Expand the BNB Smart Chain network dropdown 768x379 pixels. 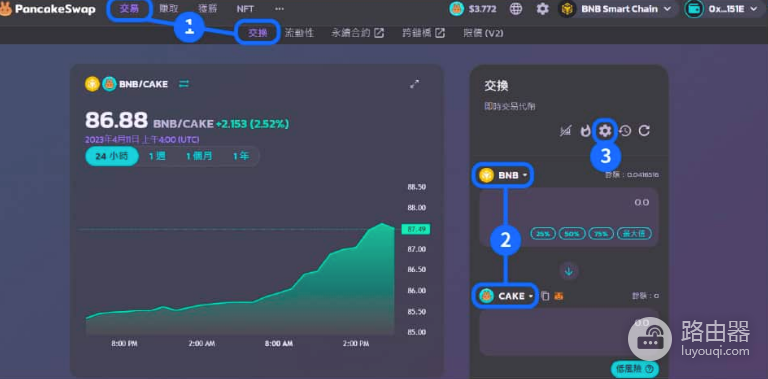coord(619,9)
